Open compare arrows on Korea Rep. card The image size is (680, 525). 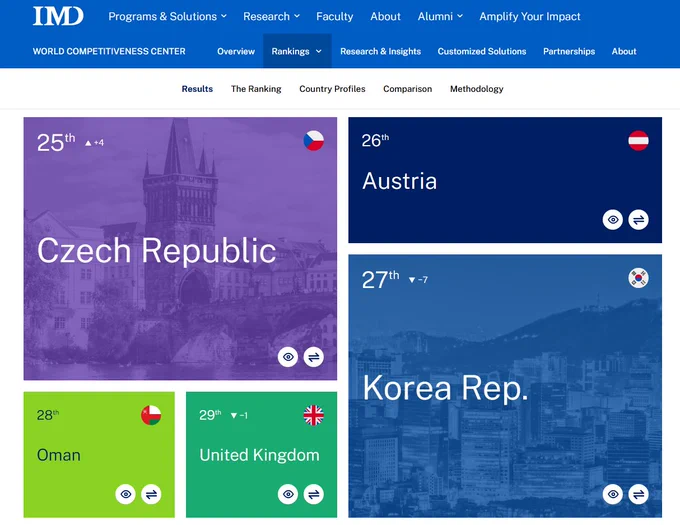tap(638, 494)
